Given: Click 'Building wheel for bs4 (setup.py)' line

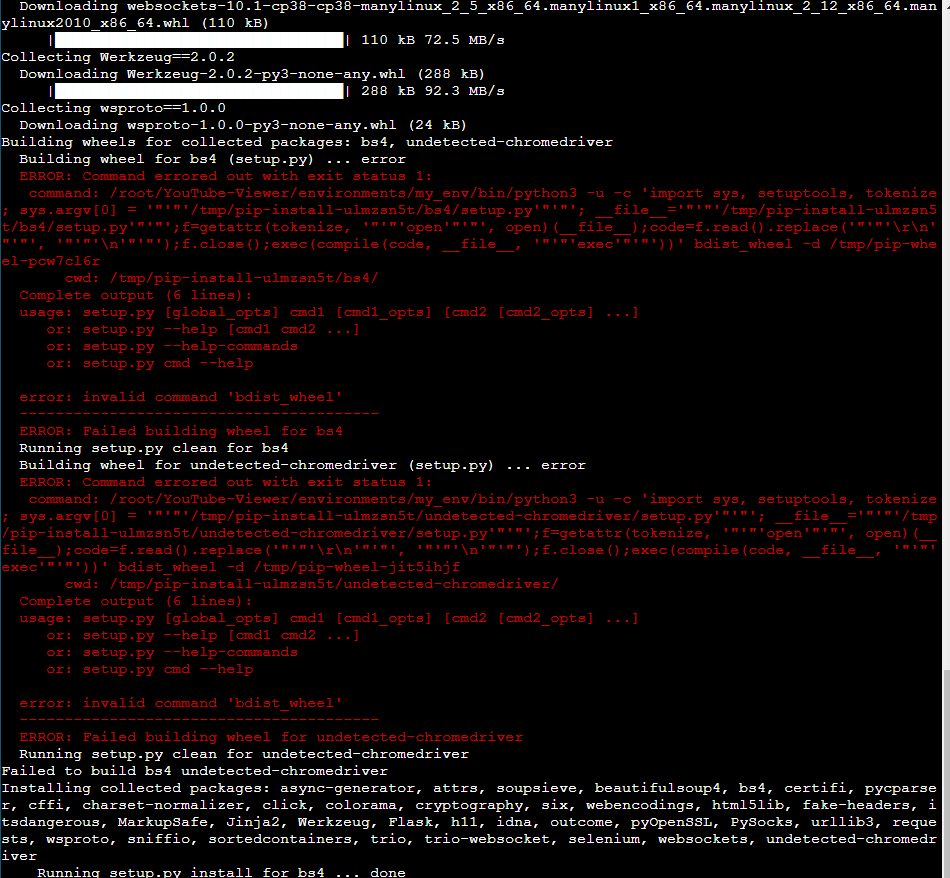Looking at the screenshot, I should coord(213,159).
